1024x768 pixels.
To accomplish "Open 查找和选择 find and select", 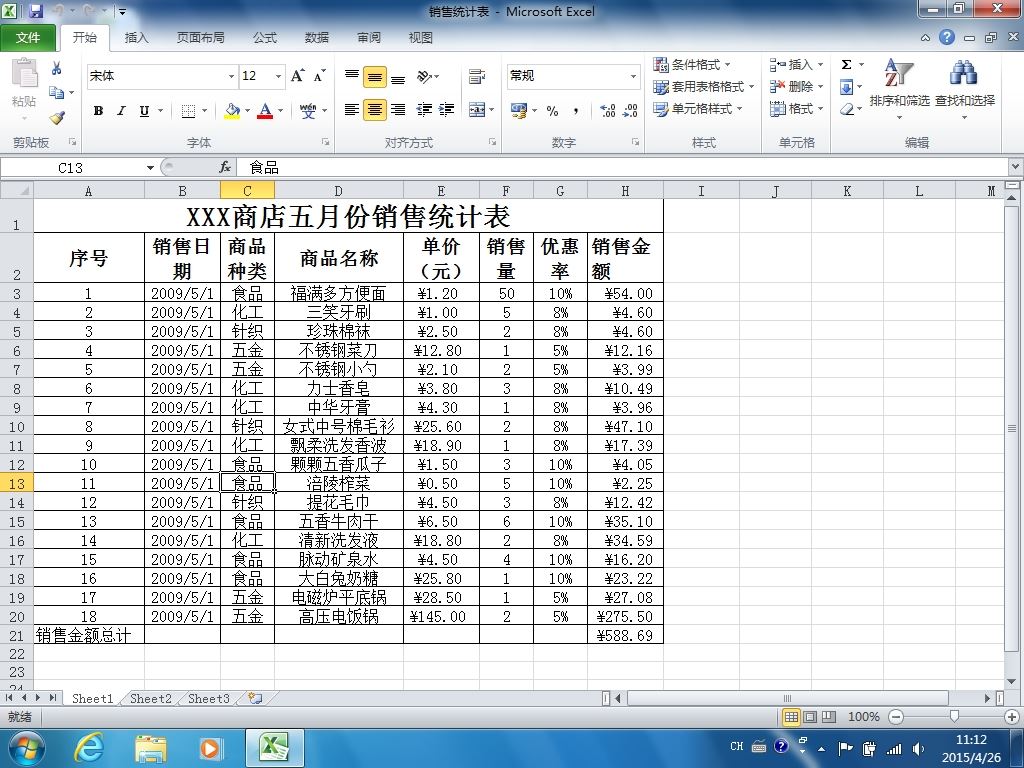I will 965,89.
